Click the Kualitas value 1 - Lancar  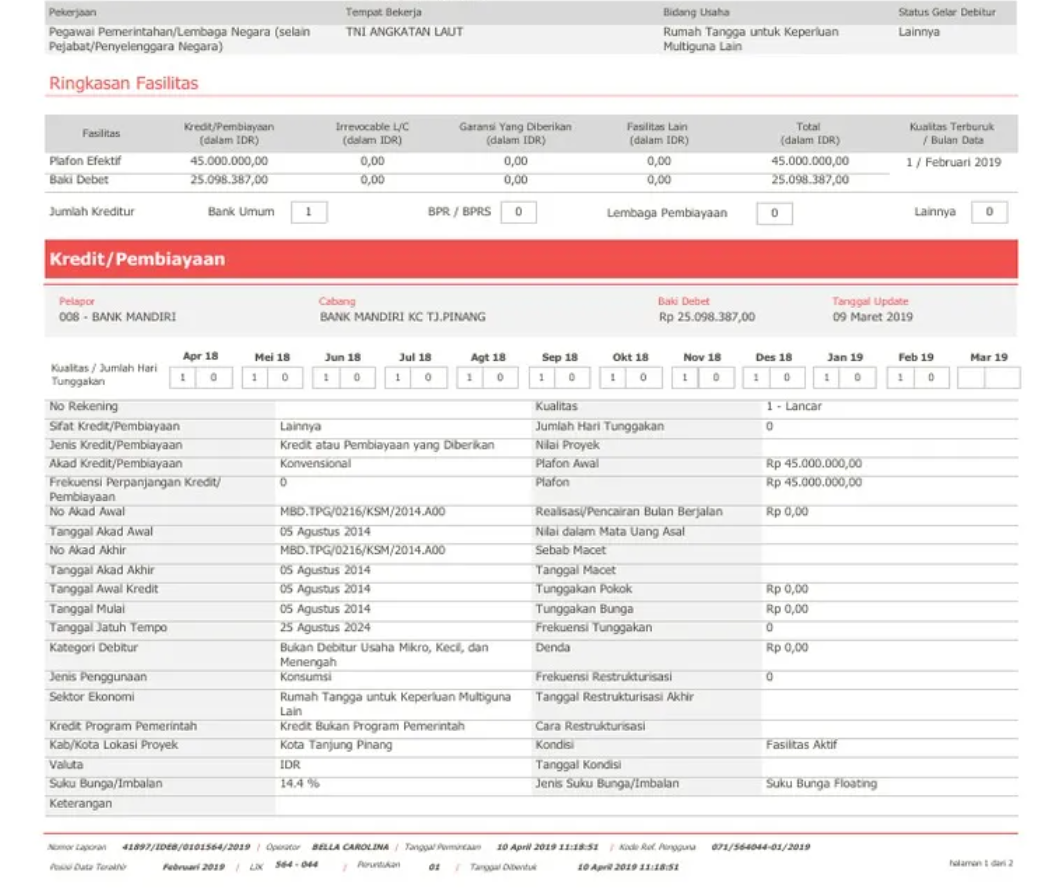pos(794,407)
